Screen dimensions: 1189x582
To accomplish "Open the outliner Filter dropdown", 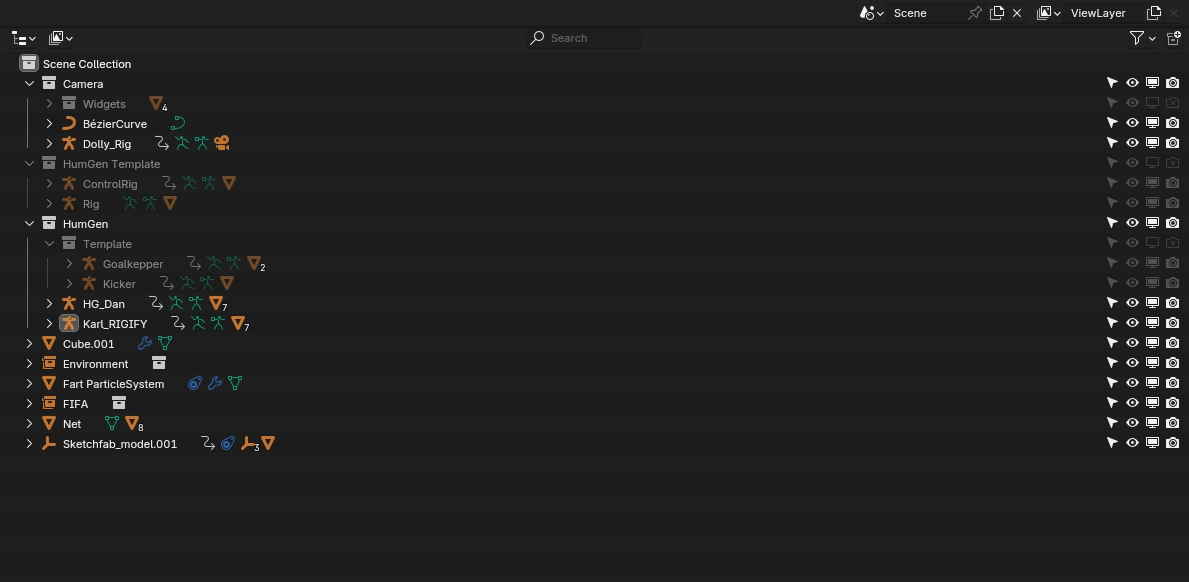I will point(1143,38).
